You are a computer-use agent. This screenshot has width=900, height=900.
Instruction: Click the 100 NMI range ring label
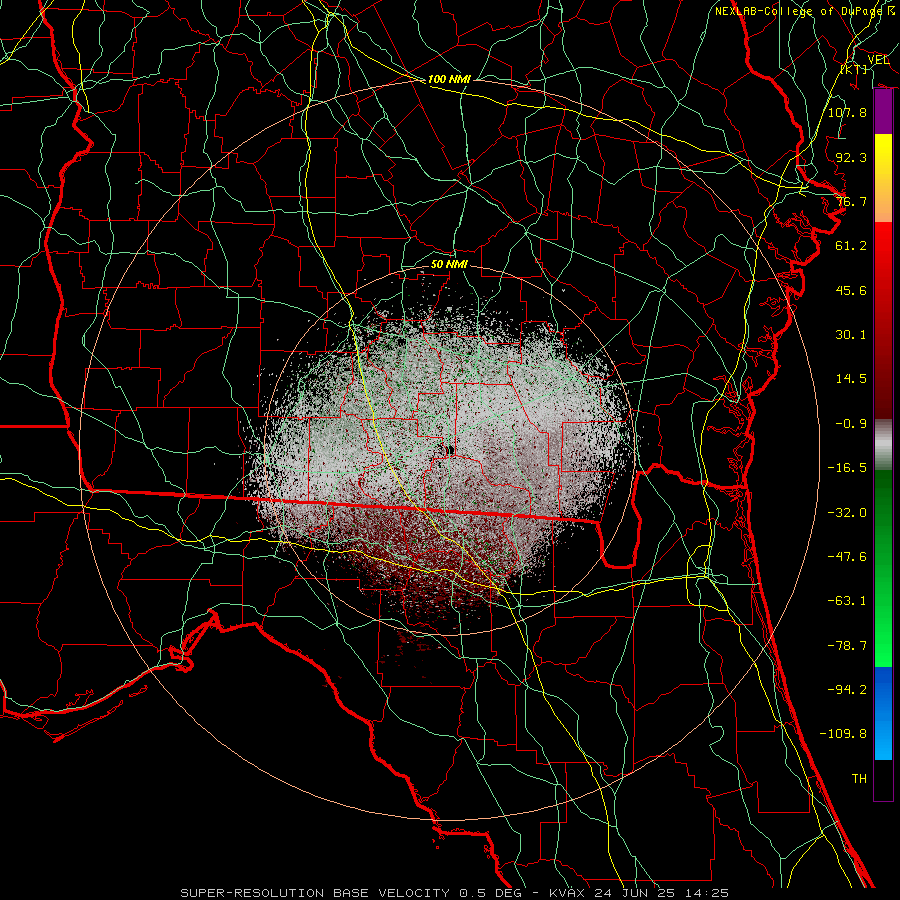449,79
